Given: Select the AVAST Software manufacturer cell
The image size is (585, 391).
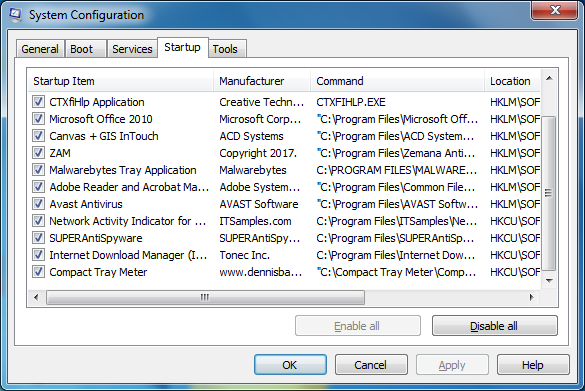Looking at the screenshot, I should tap(259, 204).
